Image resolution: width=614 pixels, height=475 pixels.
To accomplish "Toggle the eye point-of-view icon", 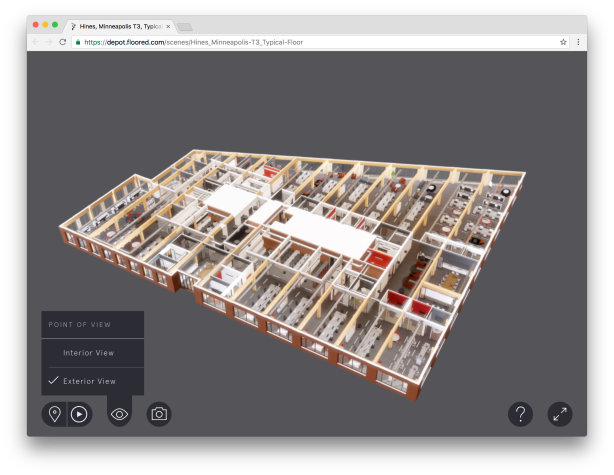I will 120,414.
